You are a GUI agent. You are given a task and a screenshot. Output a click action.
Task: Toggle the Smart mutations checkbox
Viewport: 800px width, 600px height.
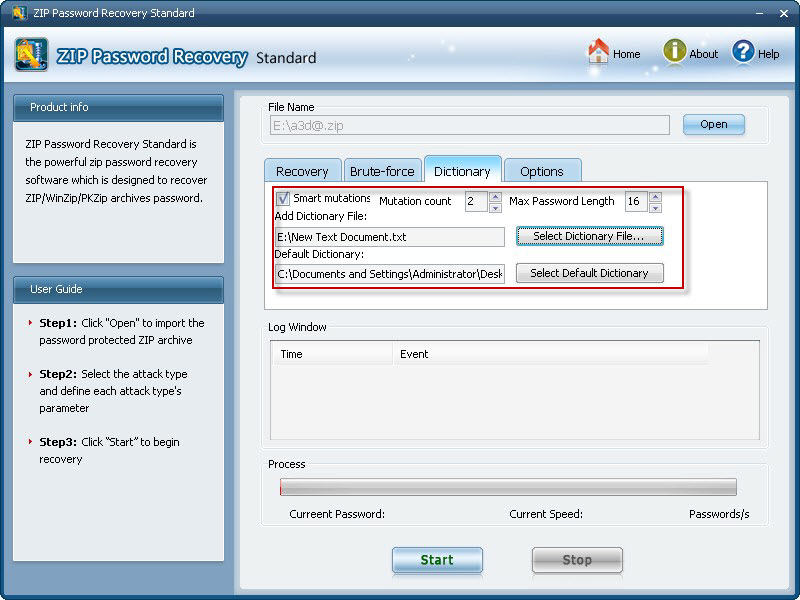pos(283,198)
